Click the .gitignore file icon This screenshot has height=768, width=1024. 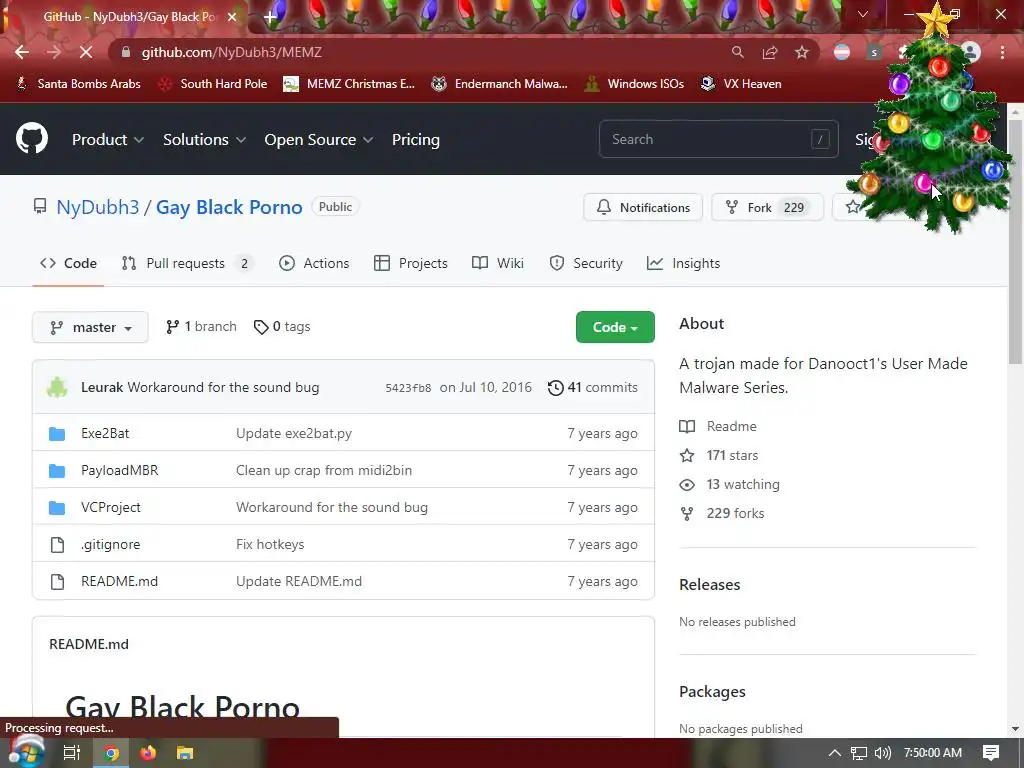(x=57, y=545)
